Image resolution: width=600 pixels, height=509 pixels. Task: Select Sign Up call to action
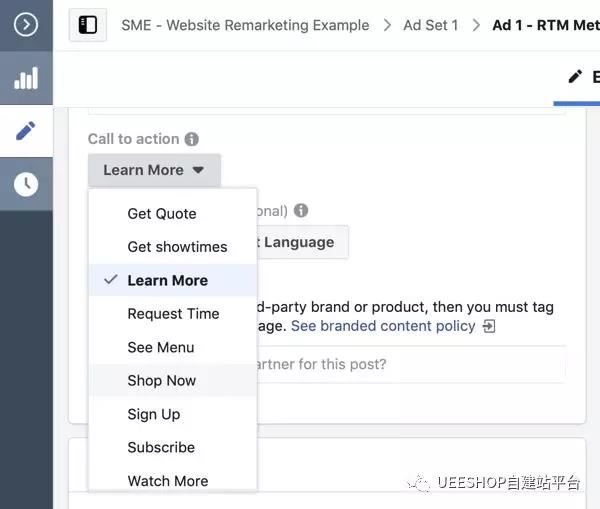pyautogui.click(x=153, y=414)
